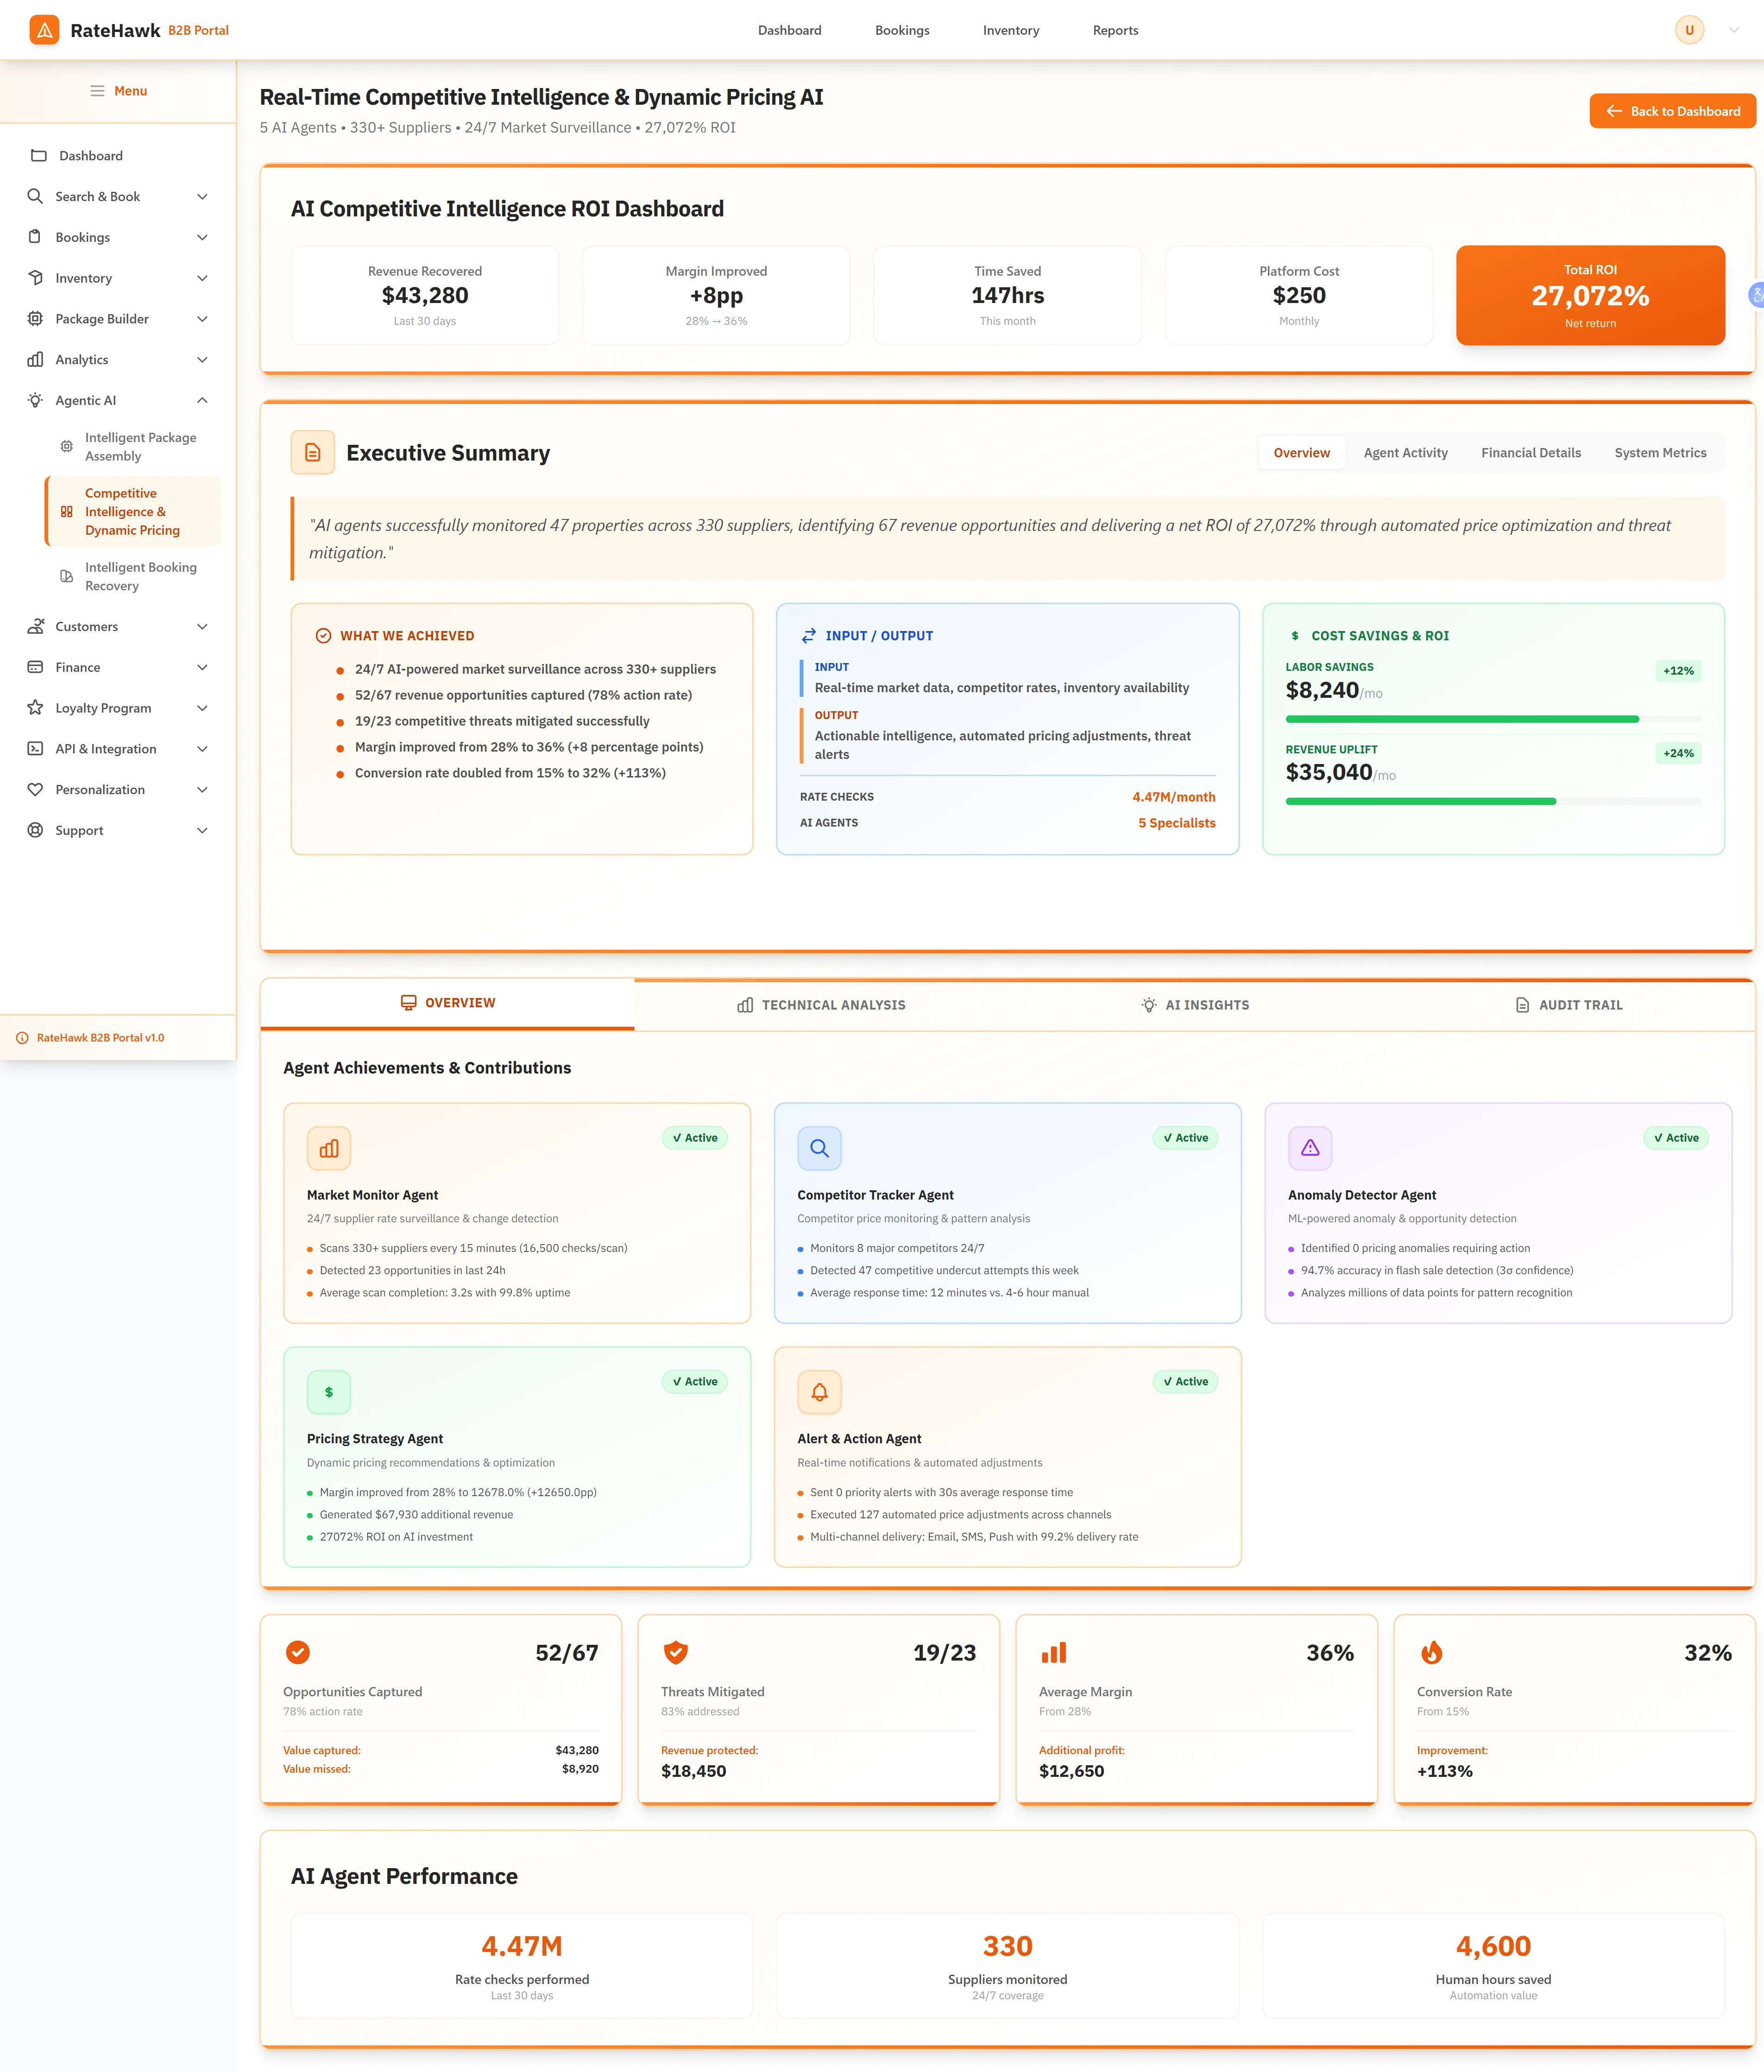Viewport: 1764px width, 2072px height.
Task: Toggle Active badge on Competitor Tracker Agent
Action: click(x=1184, y=1137)
